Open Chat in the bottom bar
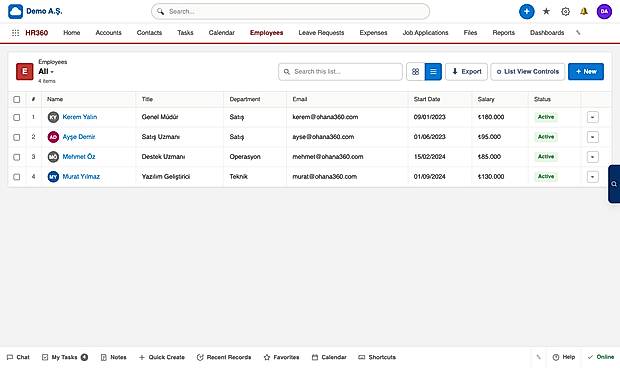Screen dimensions: 620x368 [18, 357]
